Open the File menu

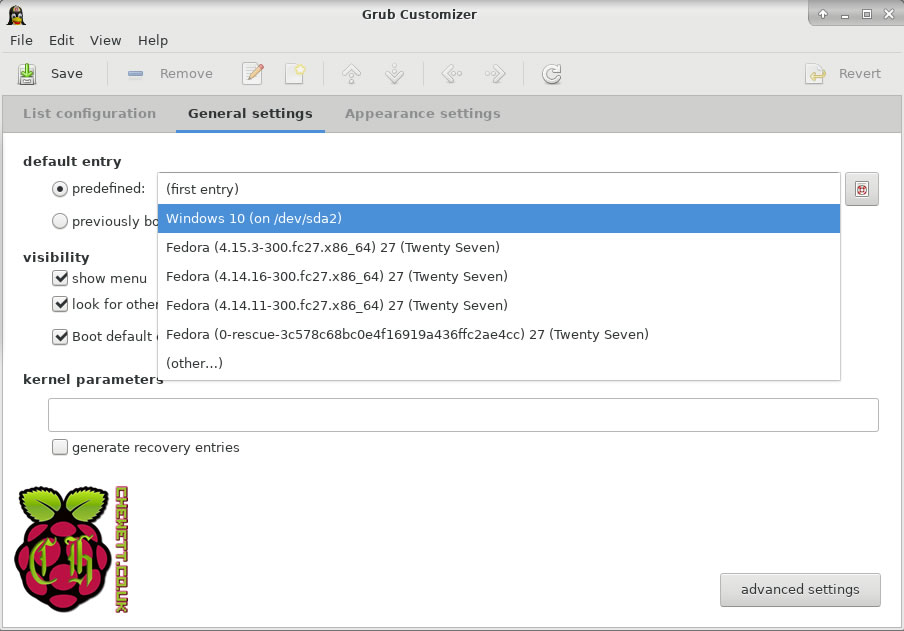[x=21, y=40]
